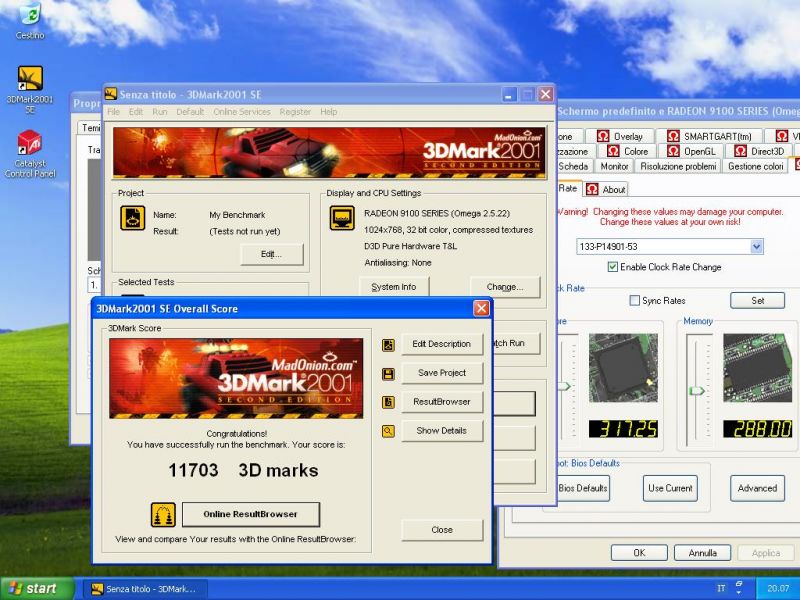Click Save Project button
800x600 pixels.
click(442, 373)
